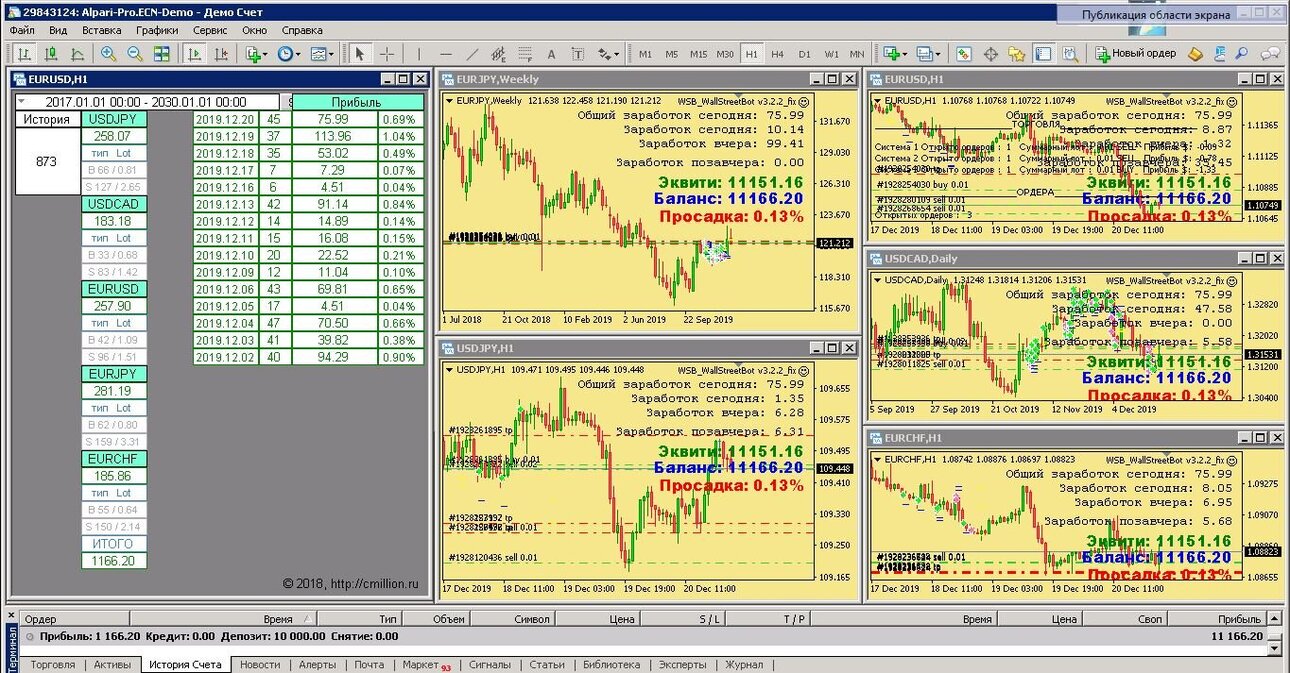Open the Графики menu
Screen dimensions: 1290x673
click(157, 30)
